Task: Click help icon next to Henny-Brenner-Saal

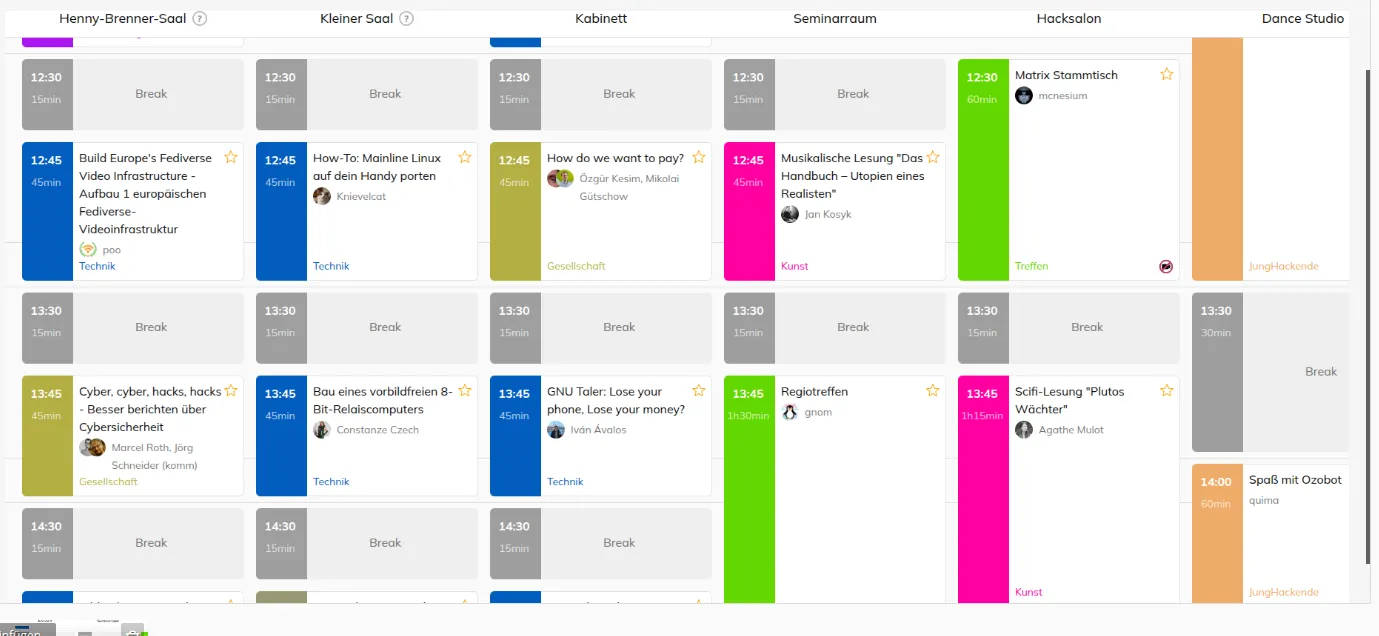Action: (x=199, y=18)
